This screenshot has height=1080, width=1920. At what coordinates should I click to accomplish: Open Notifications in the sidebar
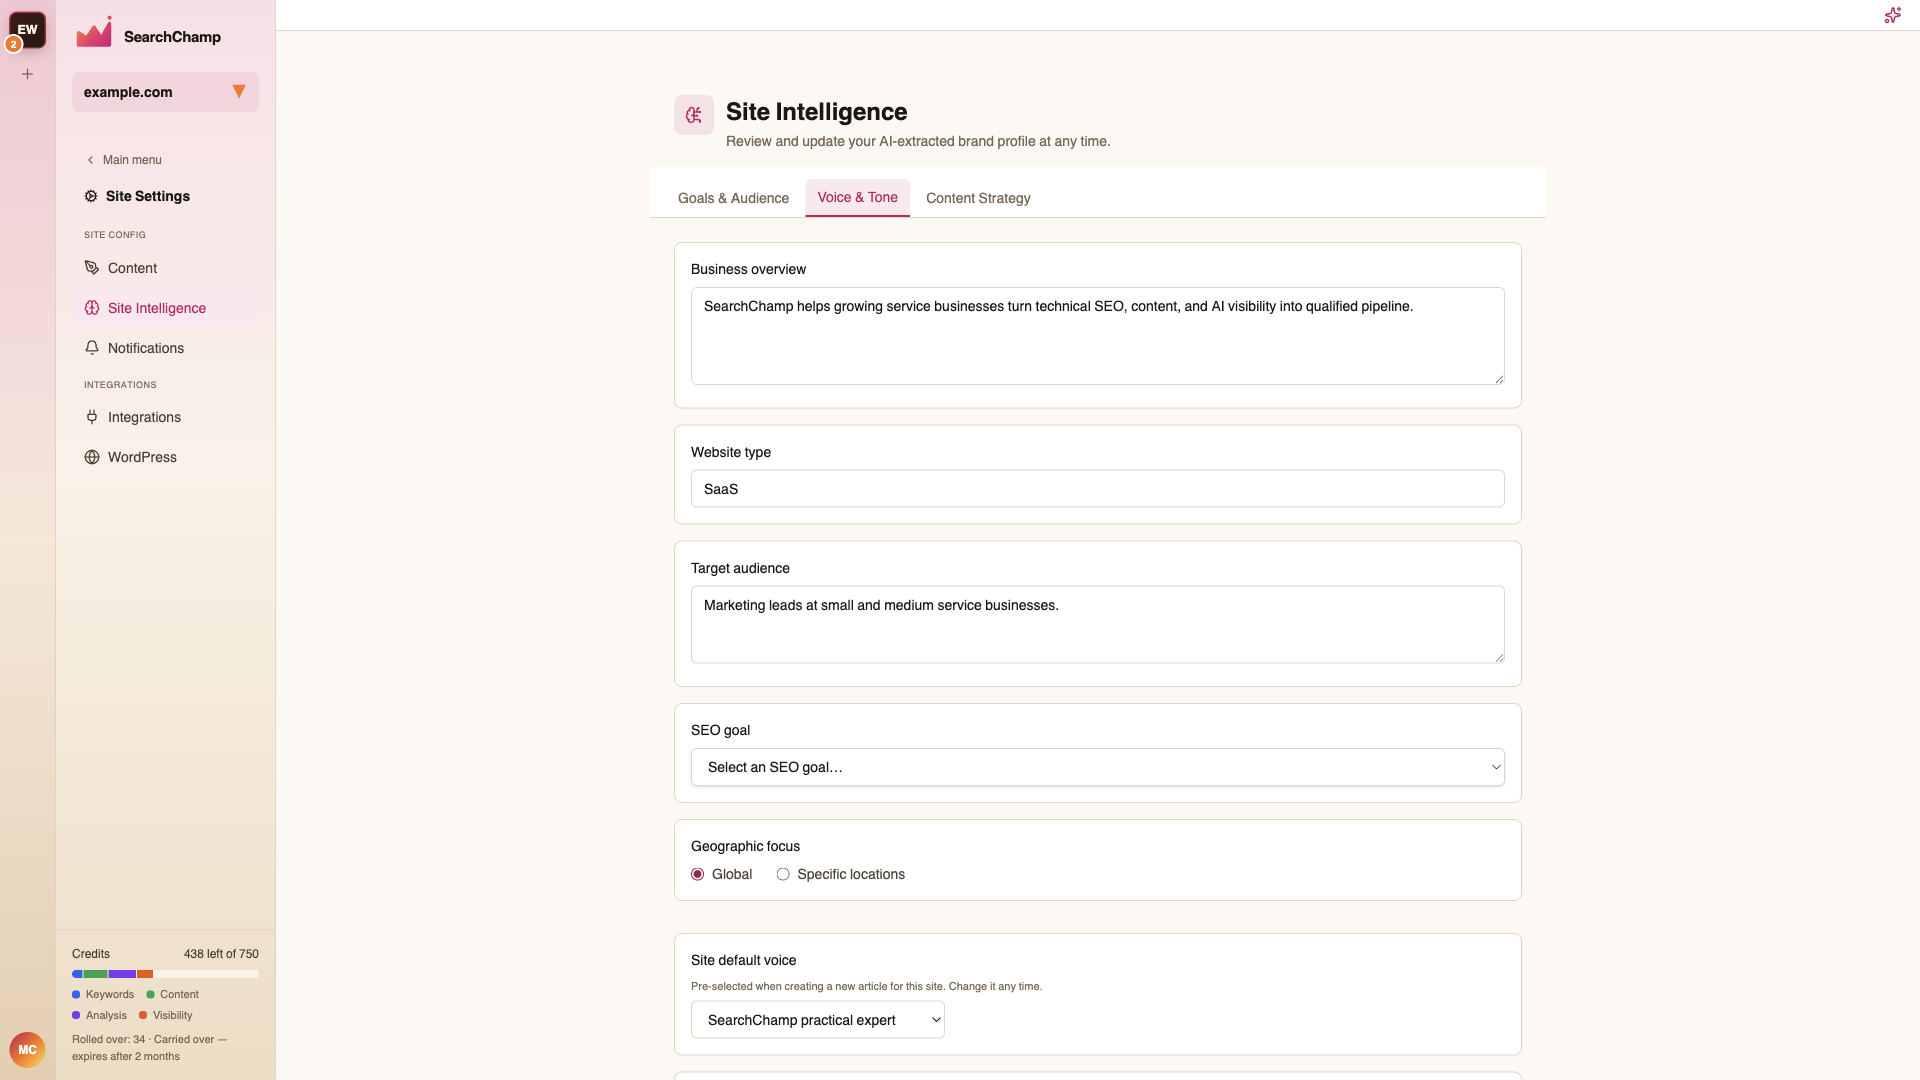(x=165, y=348)
